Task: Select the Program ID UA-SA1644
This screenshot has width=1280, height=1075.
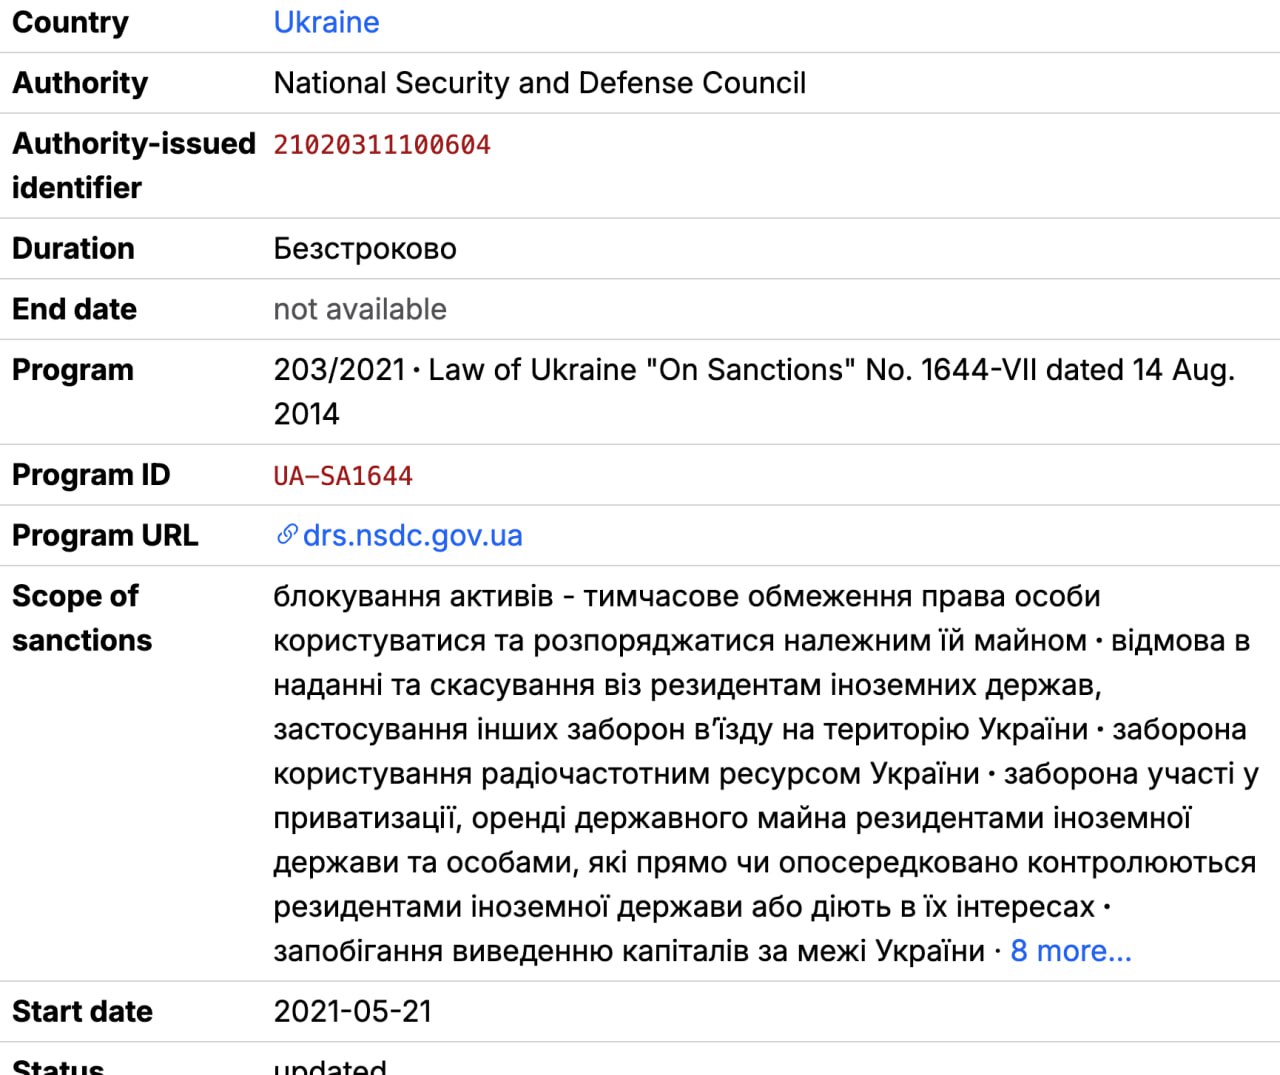Action: pyautogui.click(x=343, y=476)
